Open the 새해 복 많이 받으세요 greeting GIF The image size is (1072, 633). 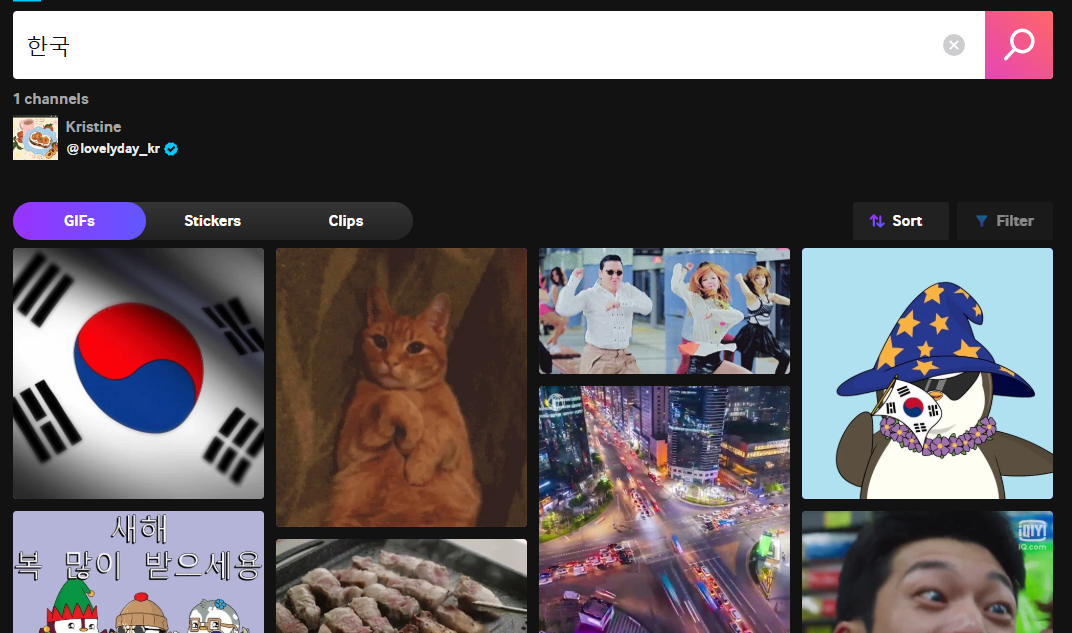(x=138, y=572)
